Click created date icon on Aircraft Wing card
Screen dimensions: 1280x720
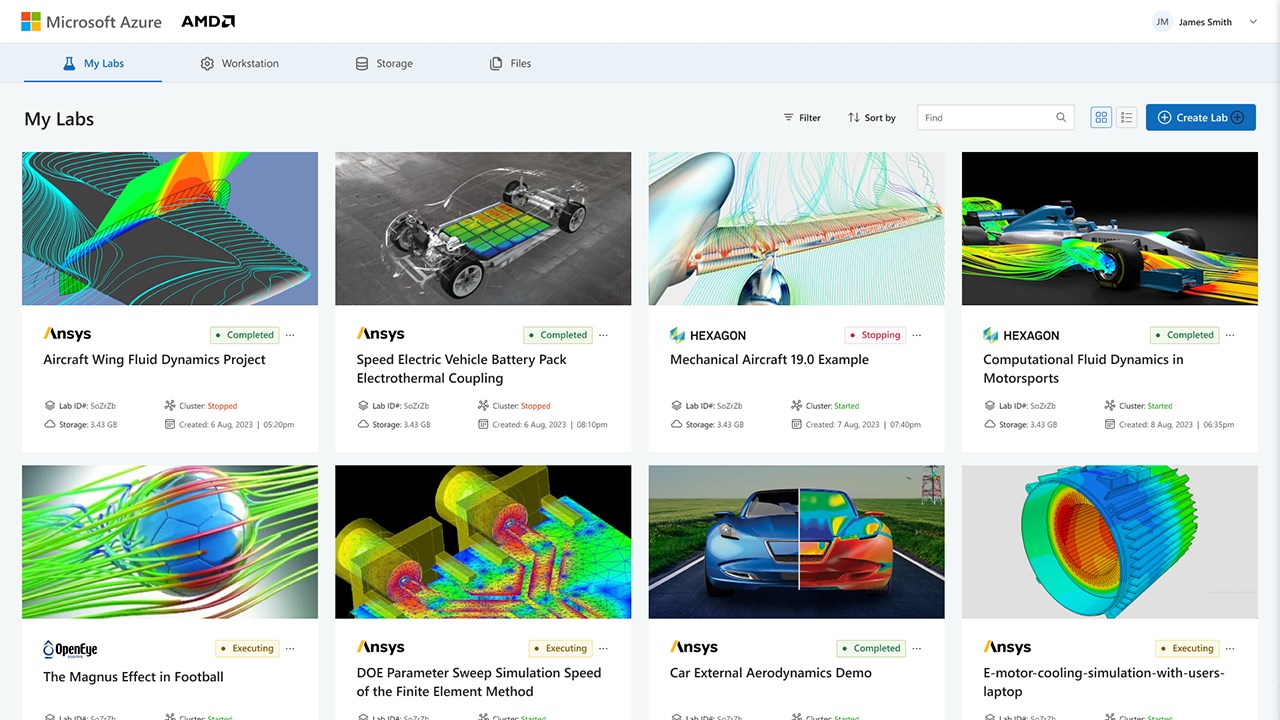[170, 424]
